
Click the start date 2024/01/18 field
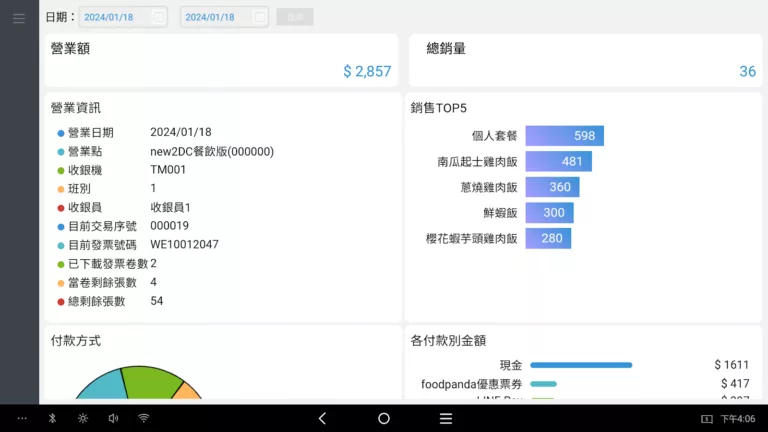[x=112, y=17]
